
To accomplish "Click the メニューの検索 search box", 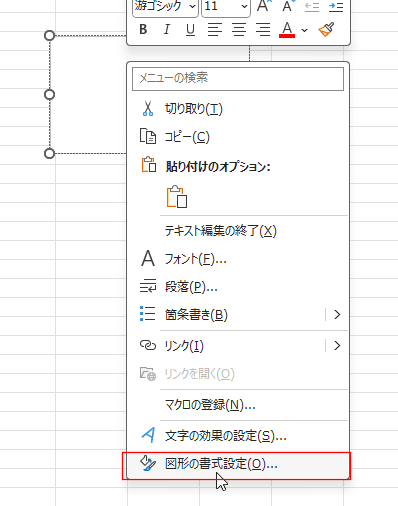I will tap(238, 79).
